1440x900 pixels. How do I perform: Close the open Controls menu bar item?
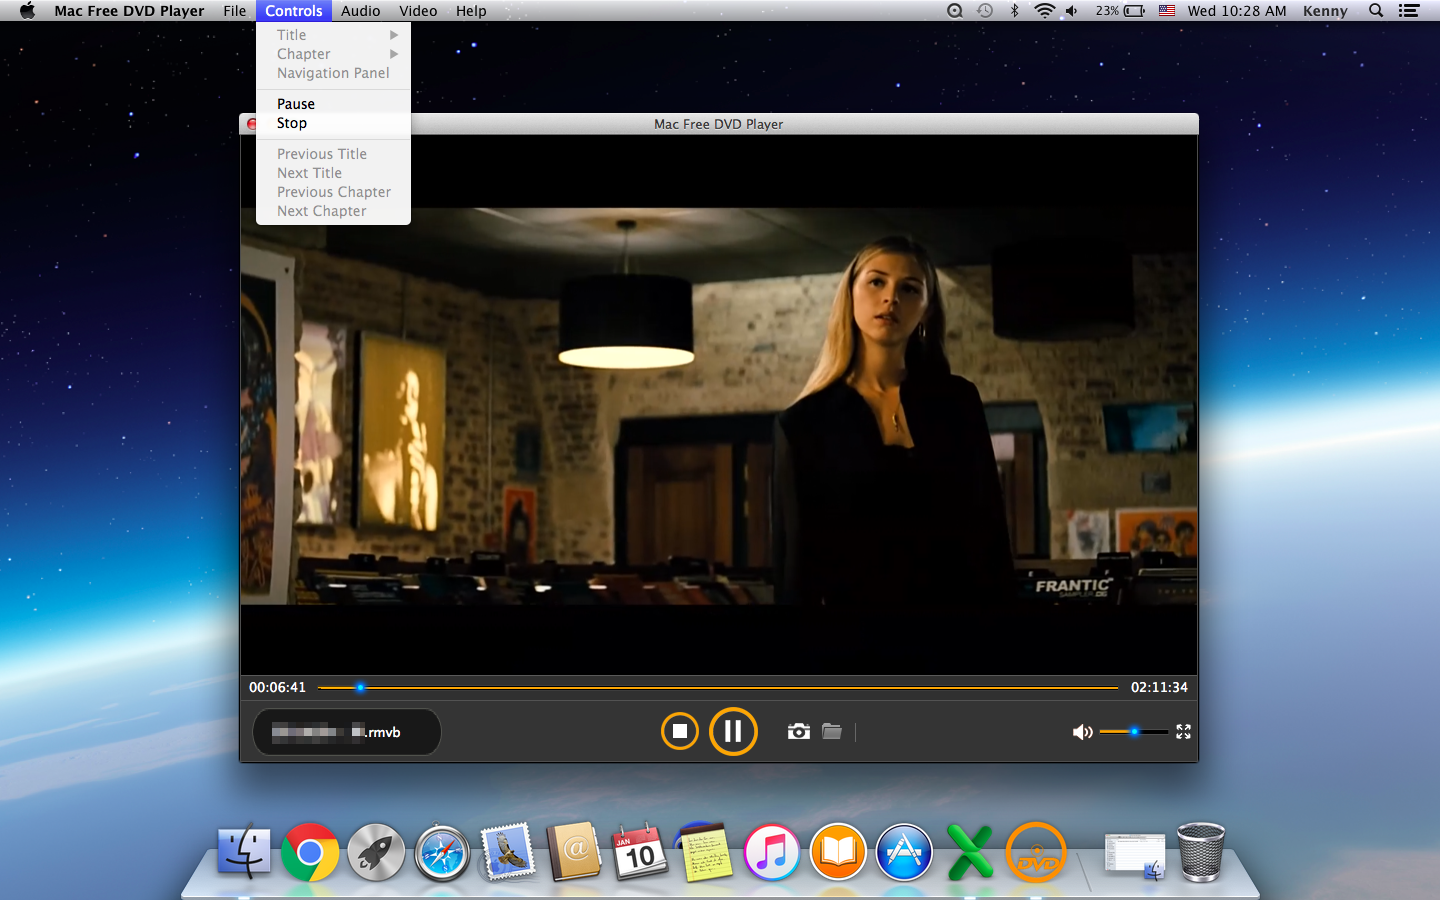[x=293, y=11]
